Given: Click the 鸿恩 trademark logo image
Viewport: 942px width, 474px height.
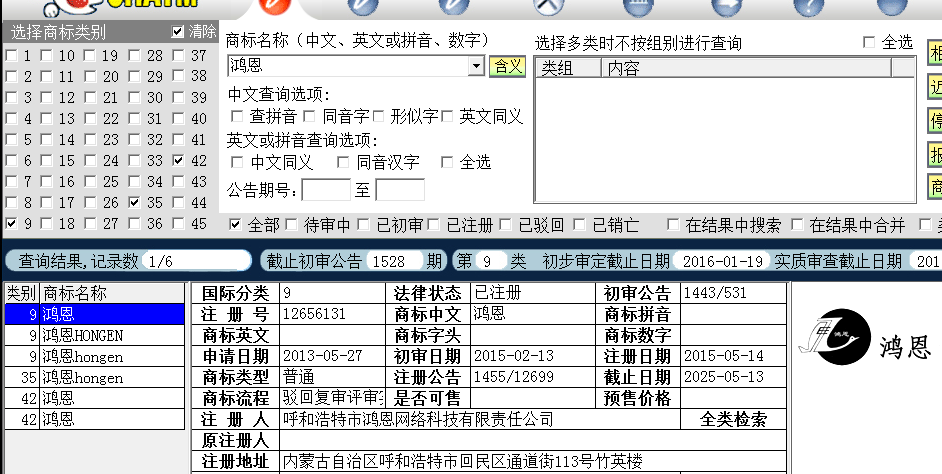Looking at the screenshot, I should (x=865, y=338).
